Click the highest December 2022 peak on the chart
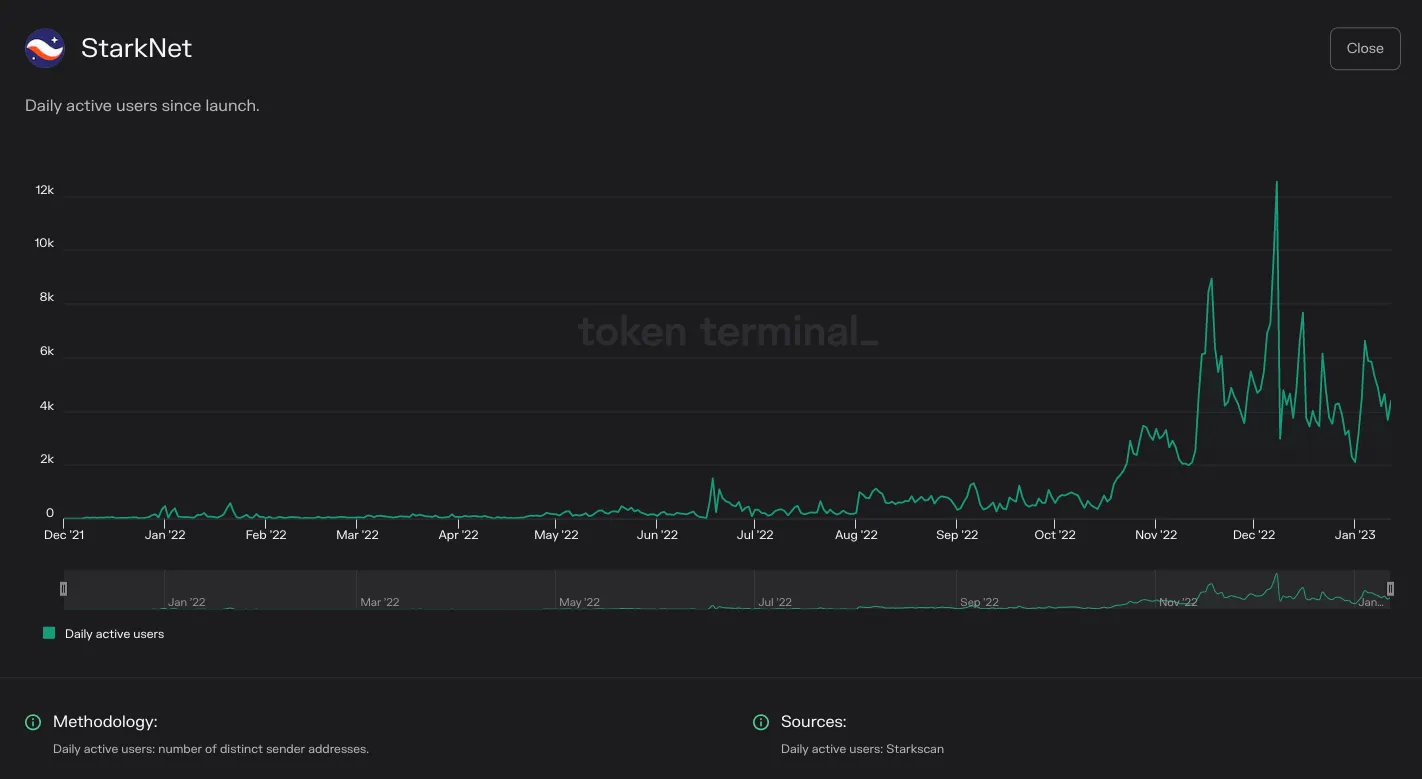Screen dimensions: 1422x779 click(x=1276, y=183)
